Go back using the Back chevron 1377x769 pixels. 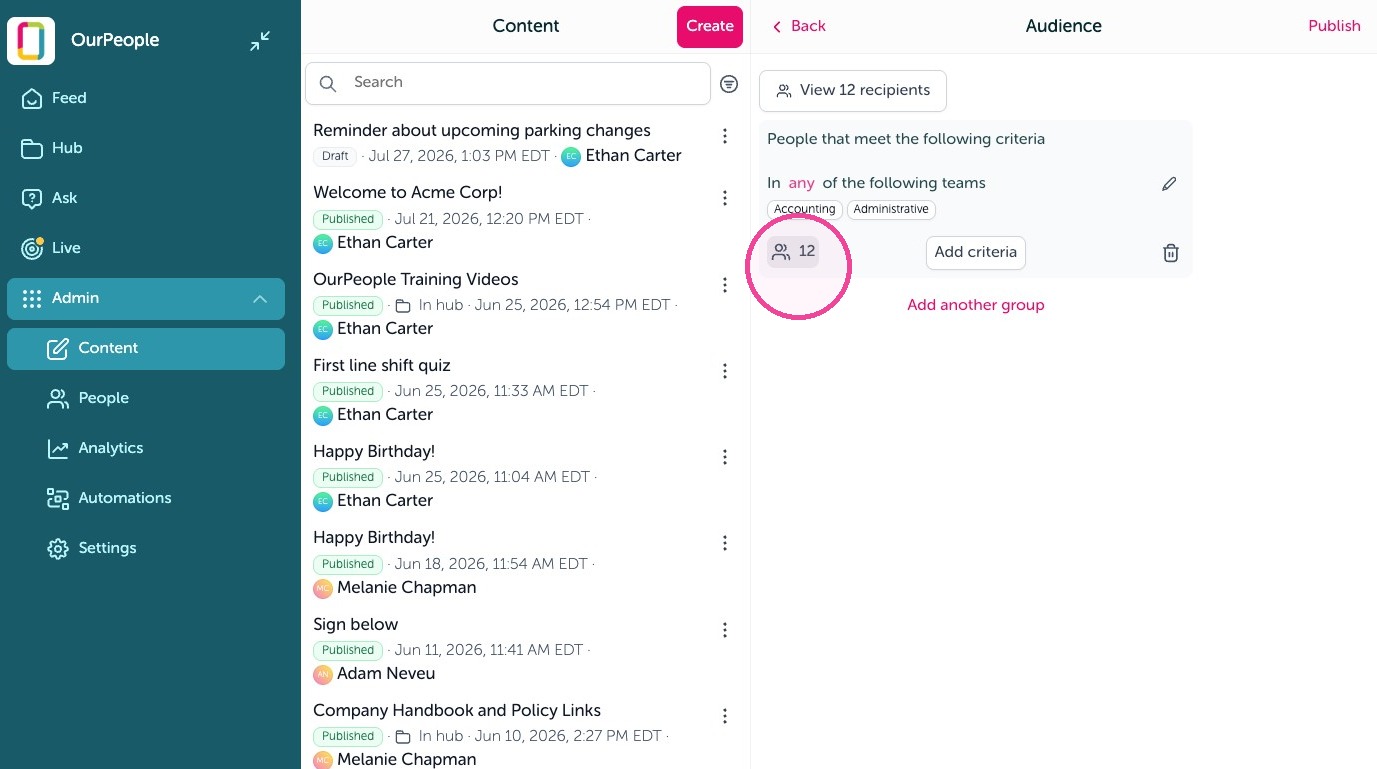(798, 26)
